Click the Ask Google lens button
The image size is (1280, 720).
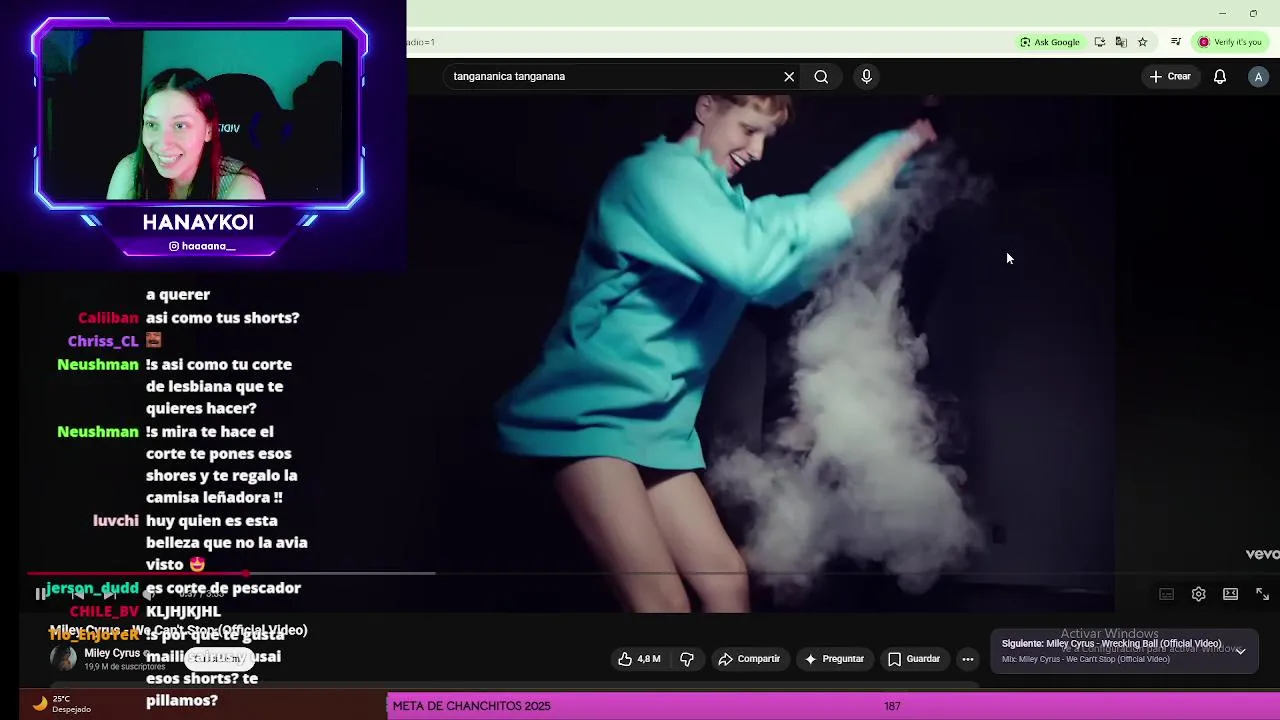[1050, 42]
